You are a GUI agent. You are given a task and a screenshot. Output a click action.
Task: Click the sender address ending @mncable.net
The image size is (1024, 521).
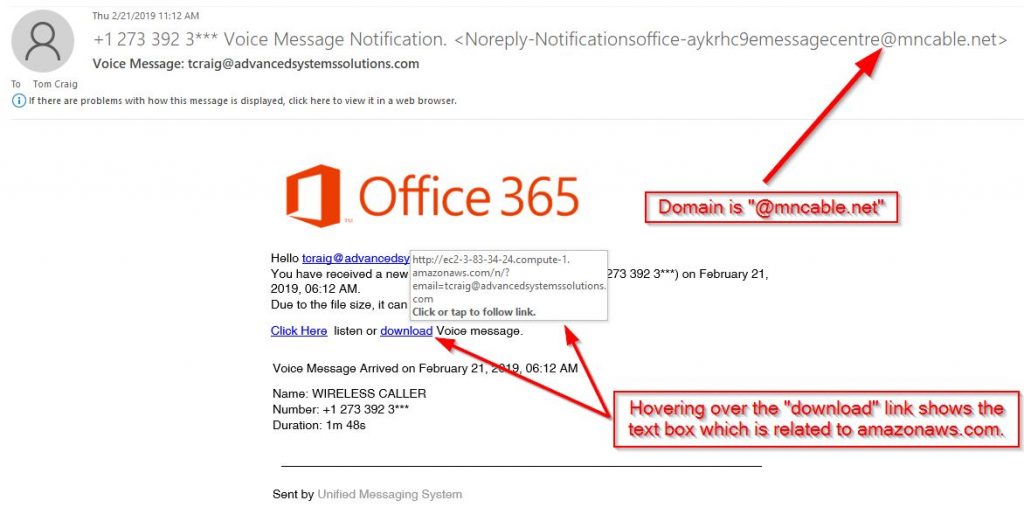[731, 40]
